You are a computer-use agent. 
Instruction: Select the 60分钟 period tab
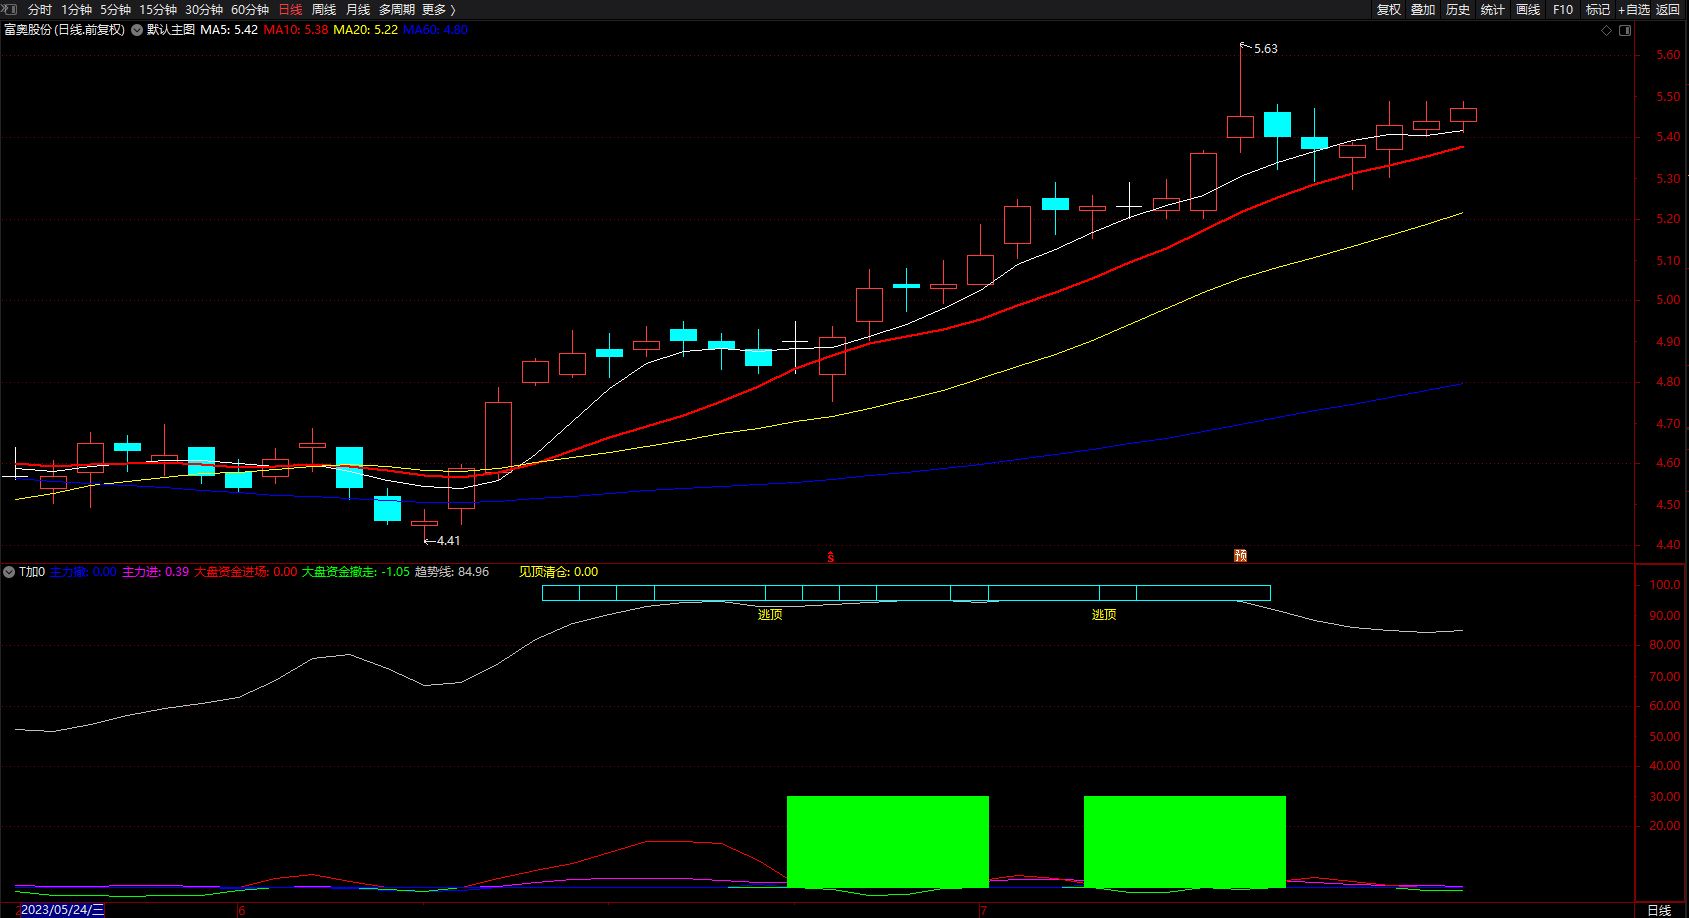pos(250,9)
